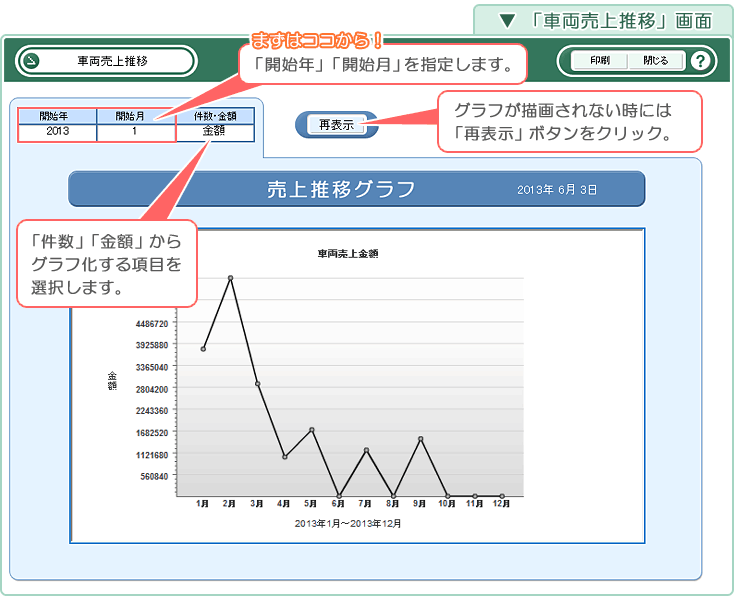The height and width of the screenshot is (600, 735).
Task: Click the y-axis value 4486720
Action: [x=152, y=324]
